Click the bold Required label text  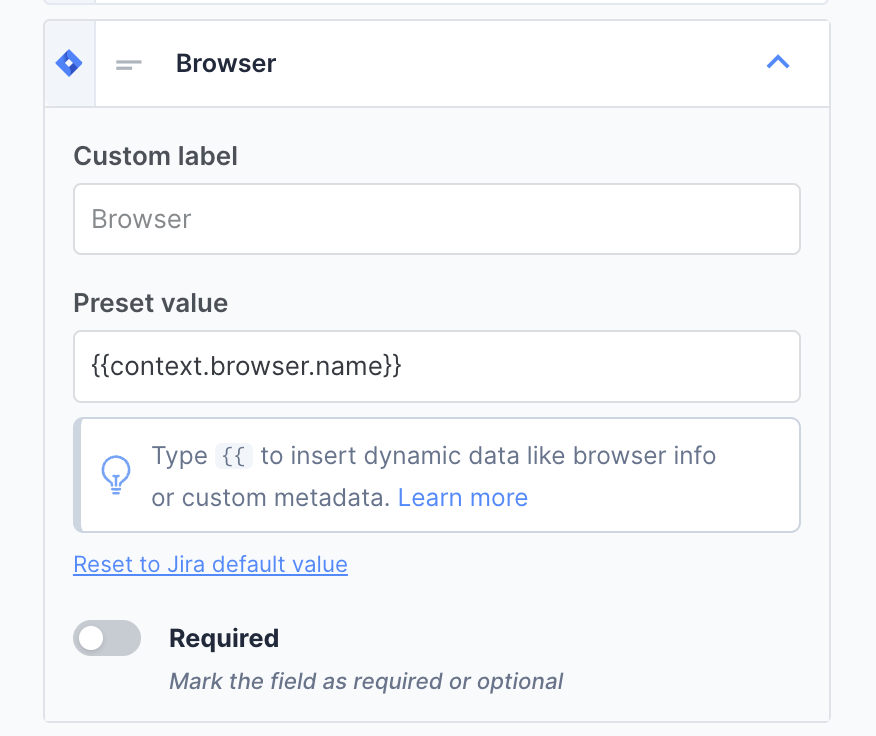click(224, 638)
